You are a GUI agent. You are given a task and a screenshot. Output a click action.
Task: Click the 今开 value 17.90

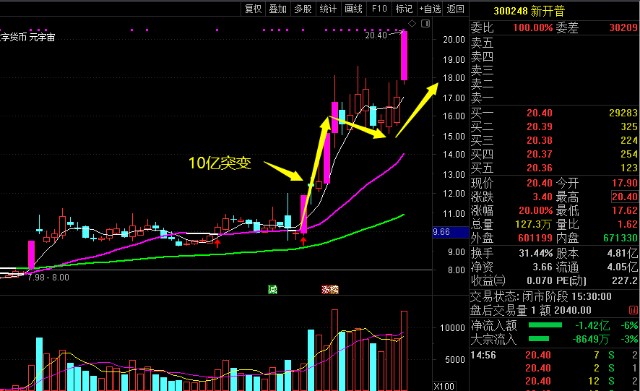pos(624,183)
